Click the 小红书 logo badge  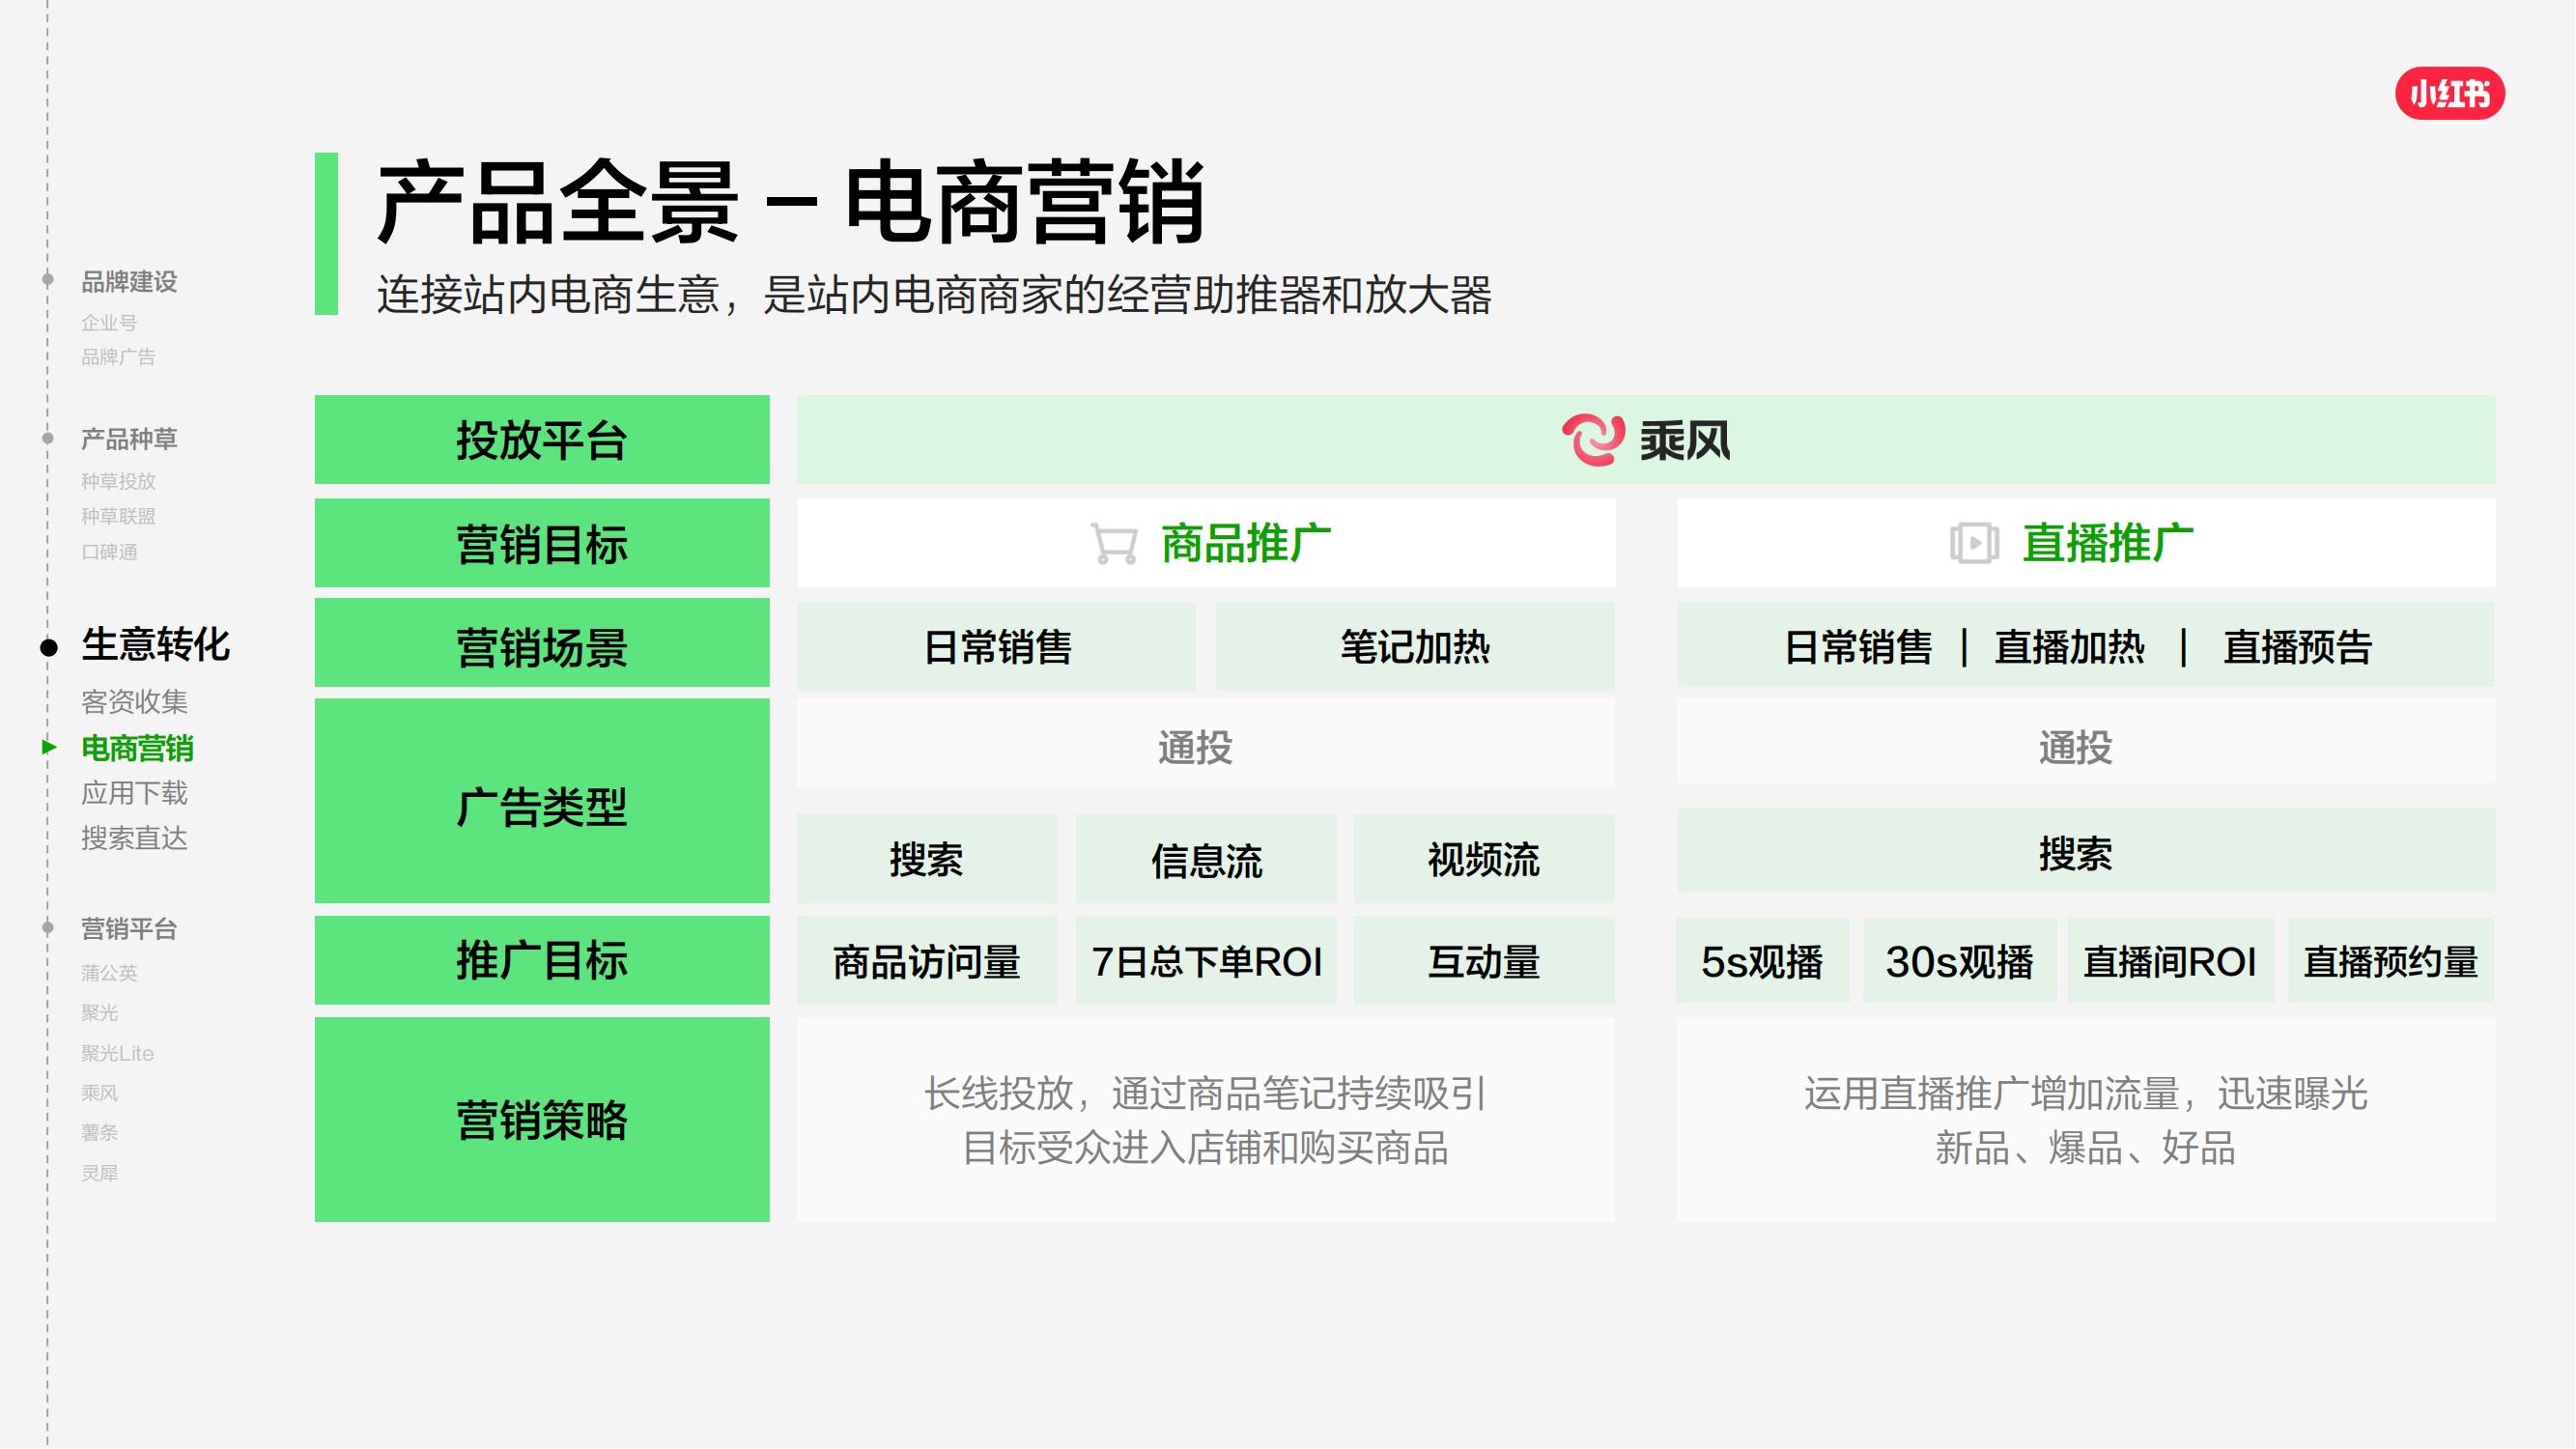[2449, 94]
